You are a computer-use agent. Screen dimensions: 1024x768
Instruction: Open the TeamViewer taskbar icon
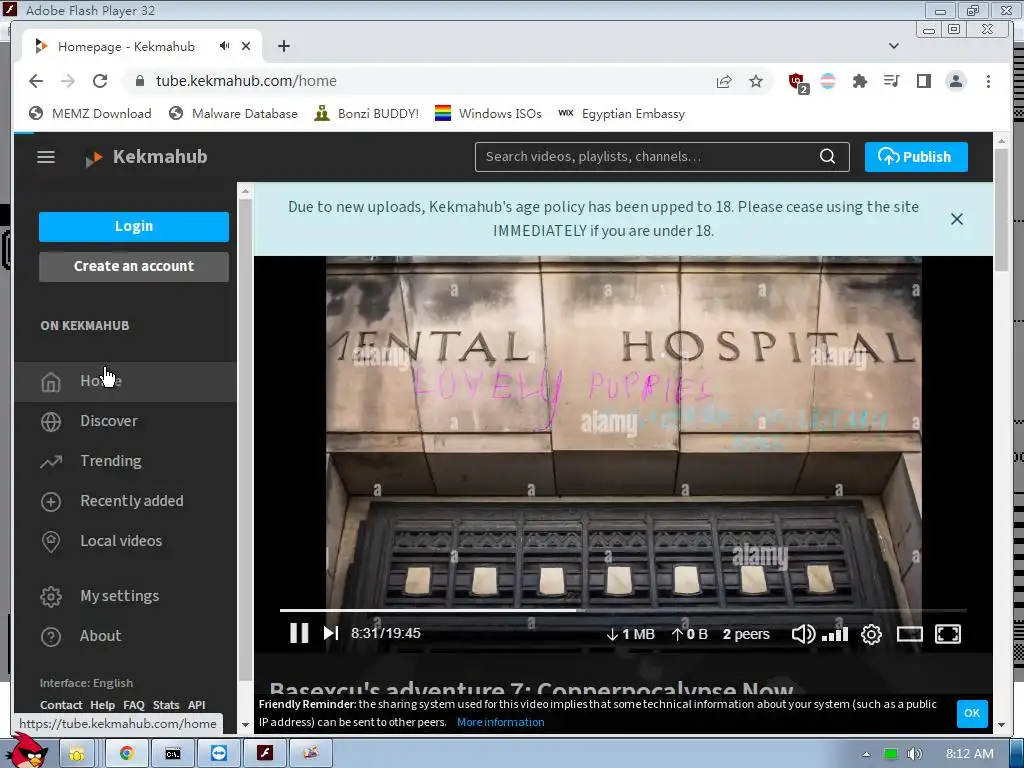coord(219,754)
